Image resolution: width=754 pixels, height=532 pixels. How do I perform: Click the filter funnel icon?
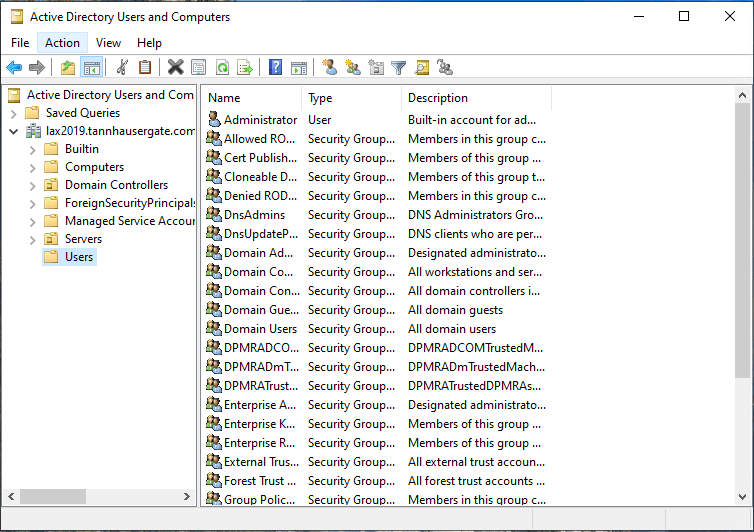pos(399,68)
